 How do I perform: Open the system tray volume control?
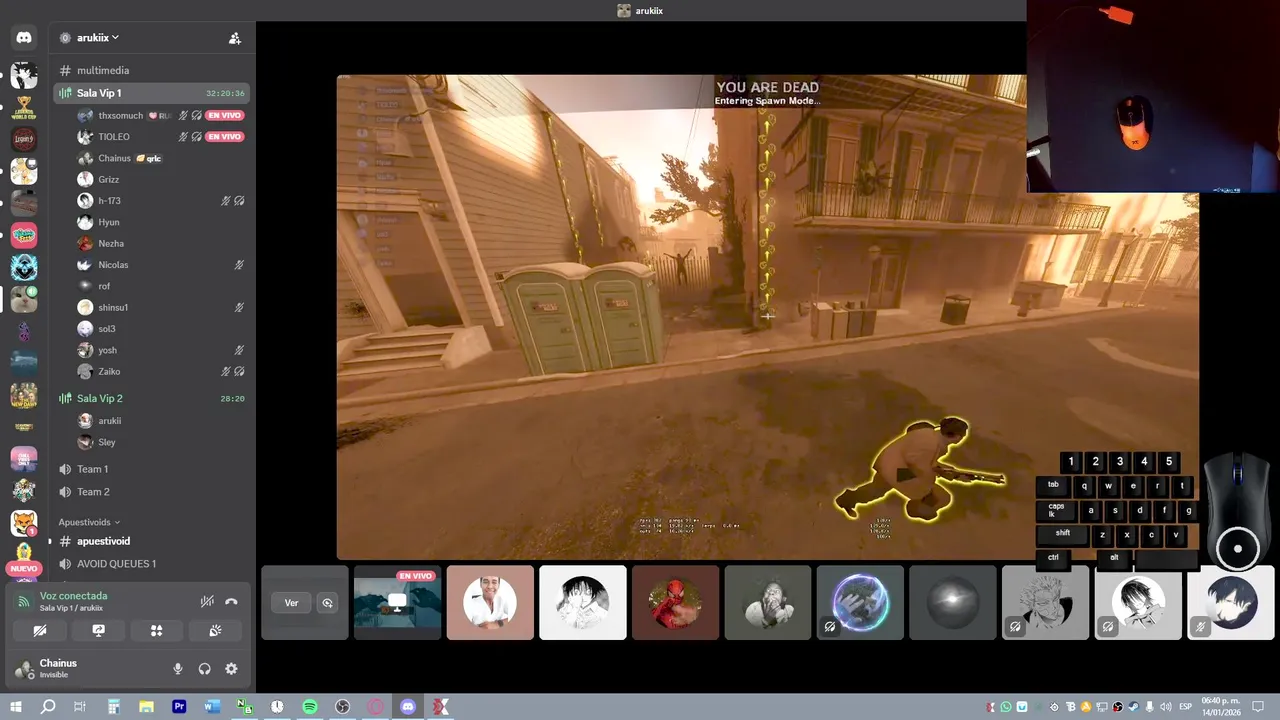click(x=1165, y=708)
